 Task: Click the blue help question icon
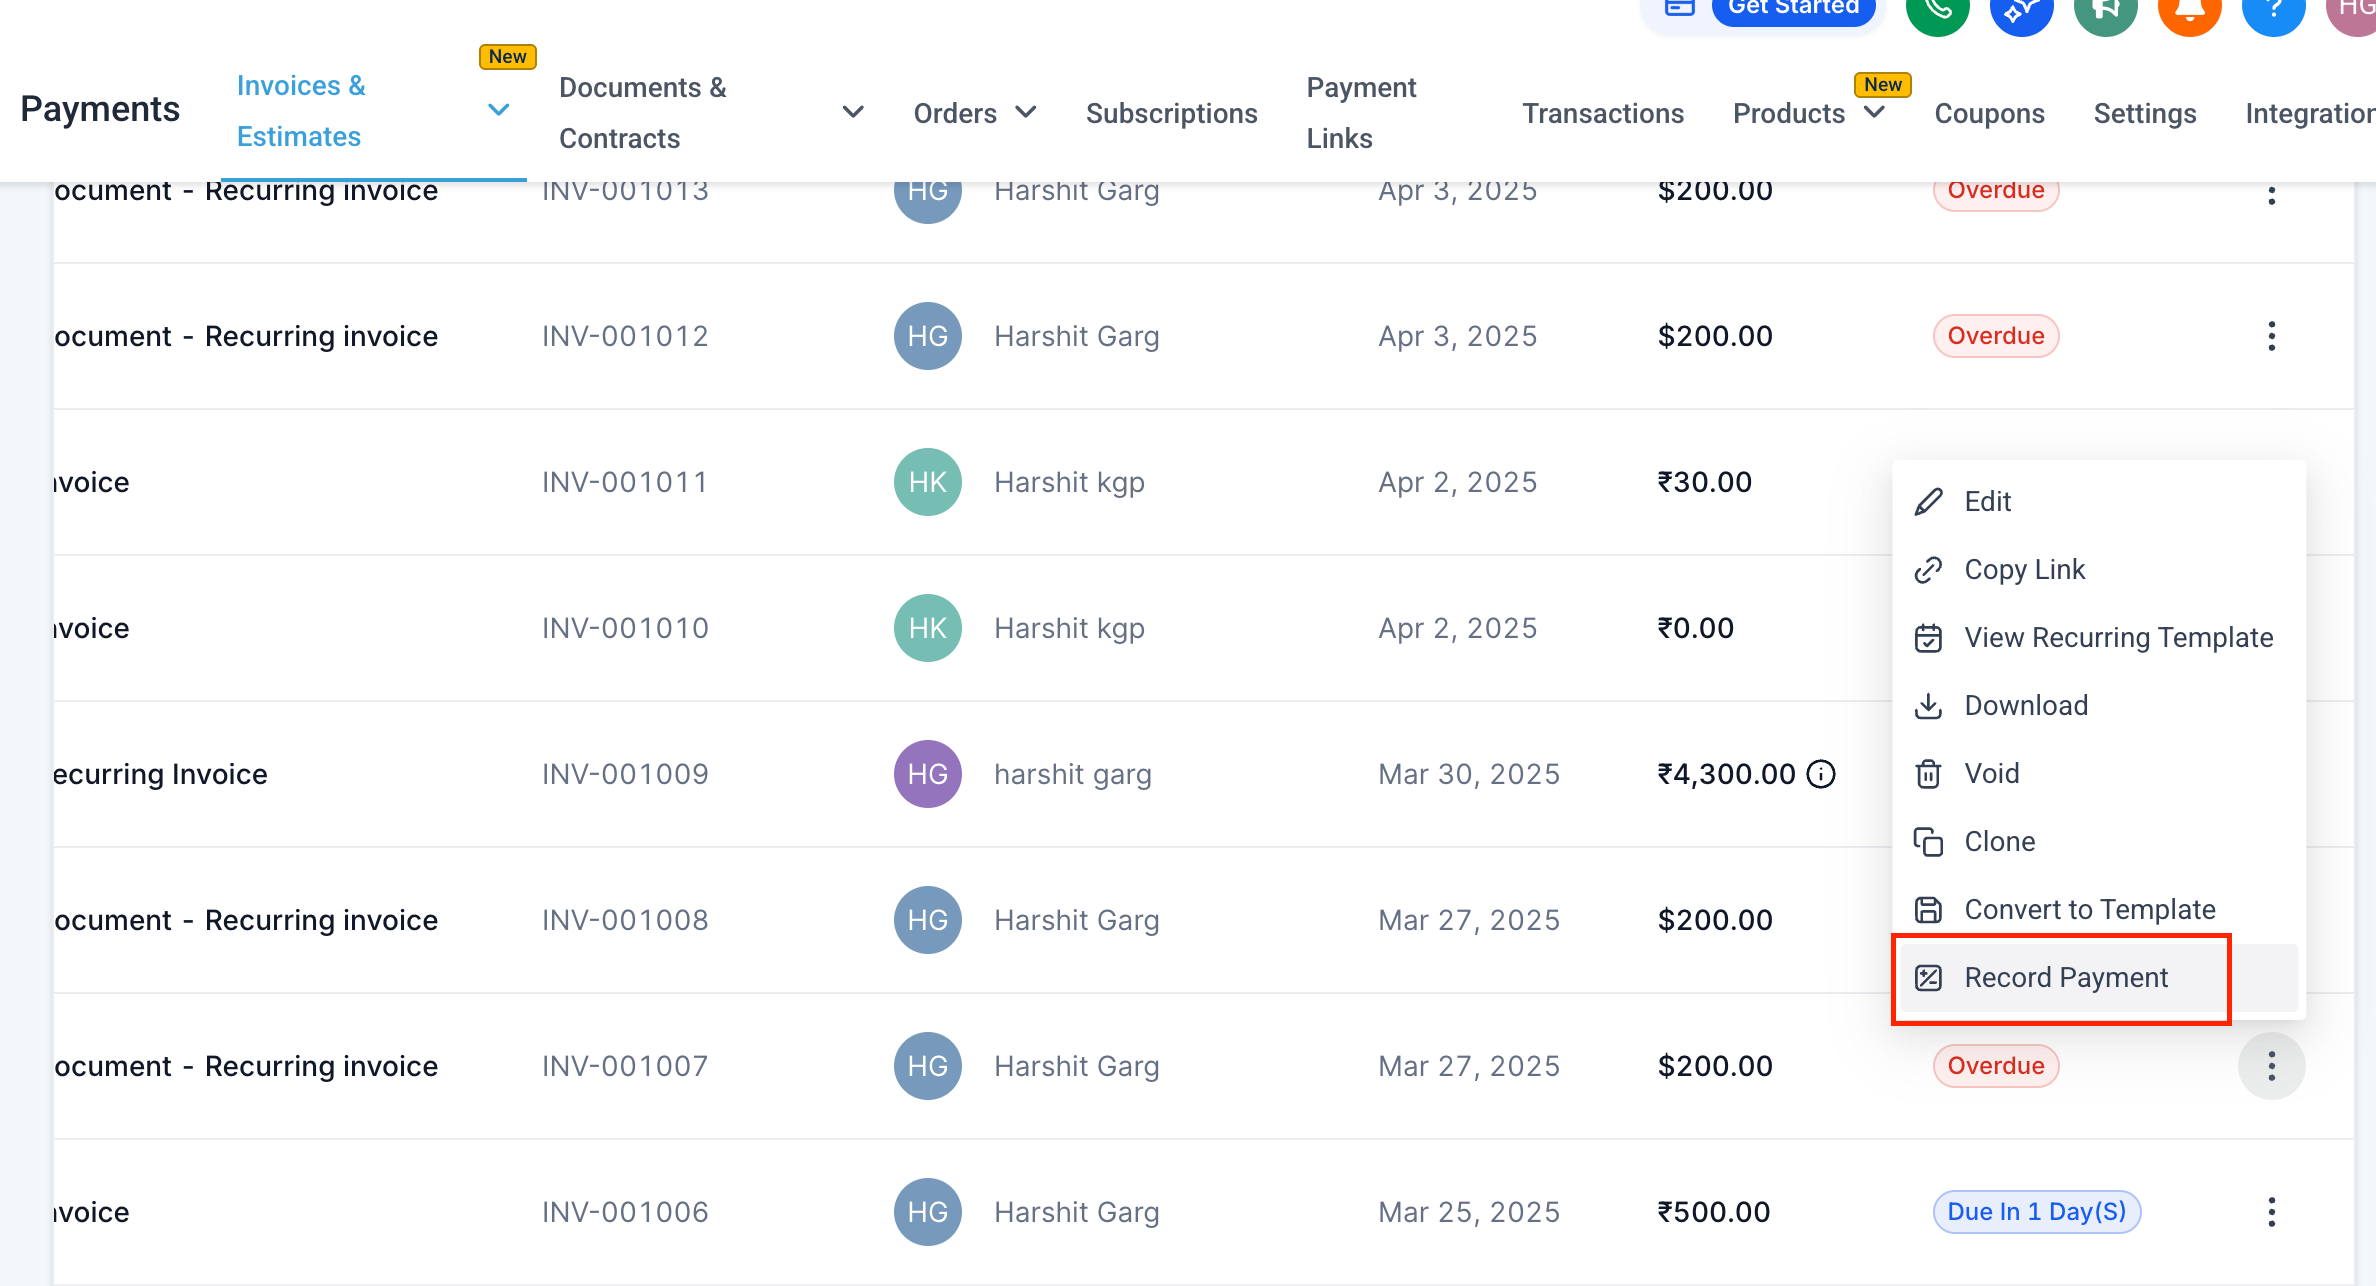[2273, 10]
